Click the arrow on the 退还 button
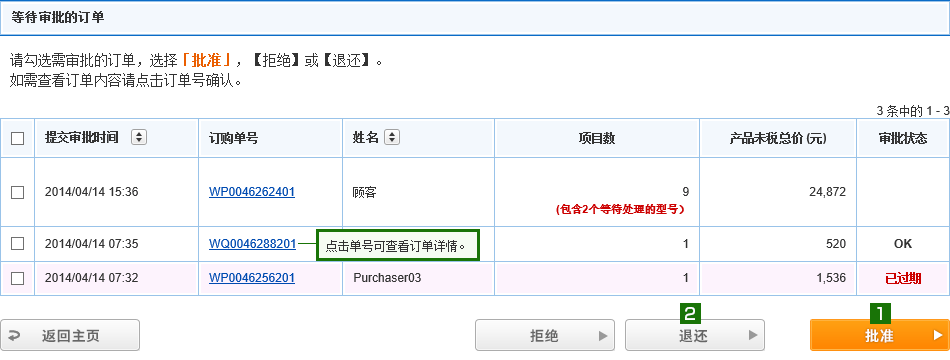950x360 pixels. point(752,335)
